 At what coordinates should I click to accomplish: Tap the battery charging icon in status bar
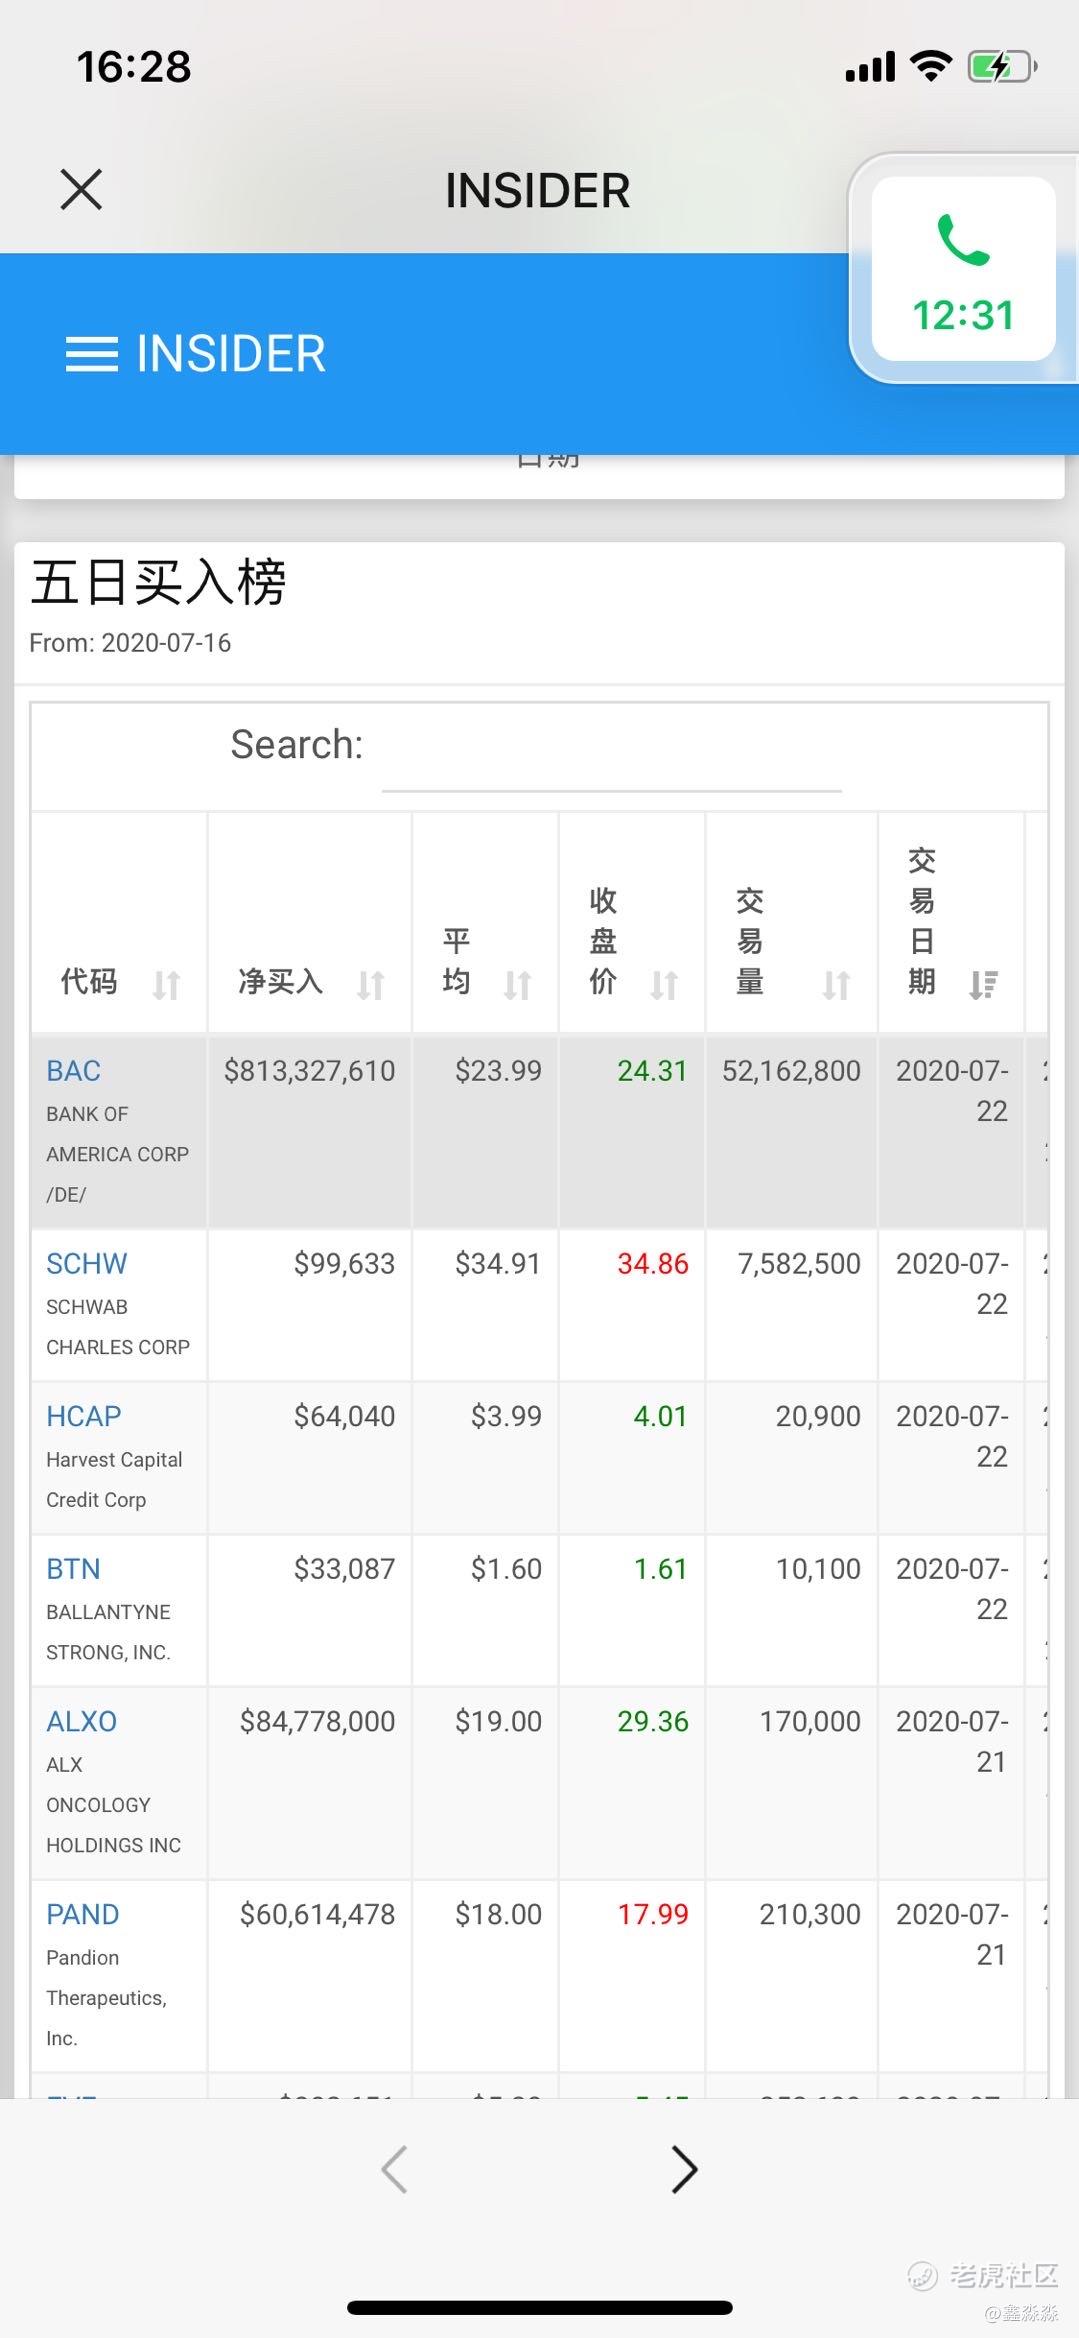point(1002,67)
